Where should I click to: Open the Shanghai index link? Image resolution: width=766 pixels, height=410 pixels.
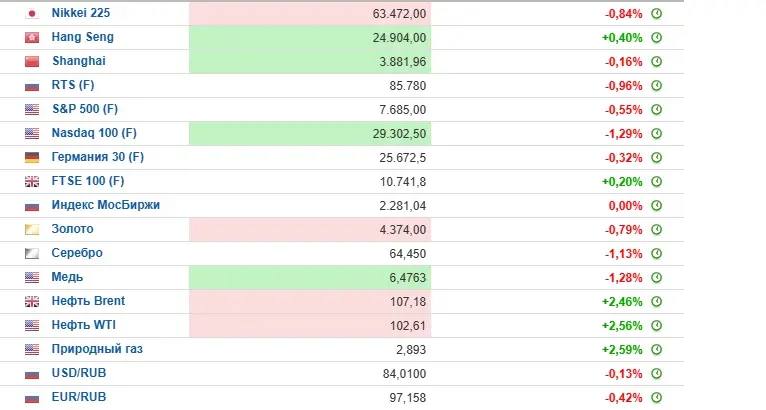[79, 61]
